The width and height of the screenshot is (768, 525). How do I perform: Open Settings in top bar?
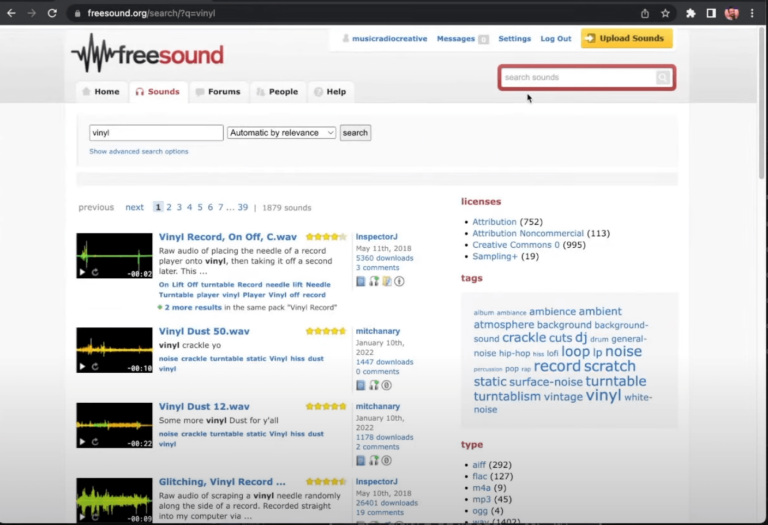514,39
